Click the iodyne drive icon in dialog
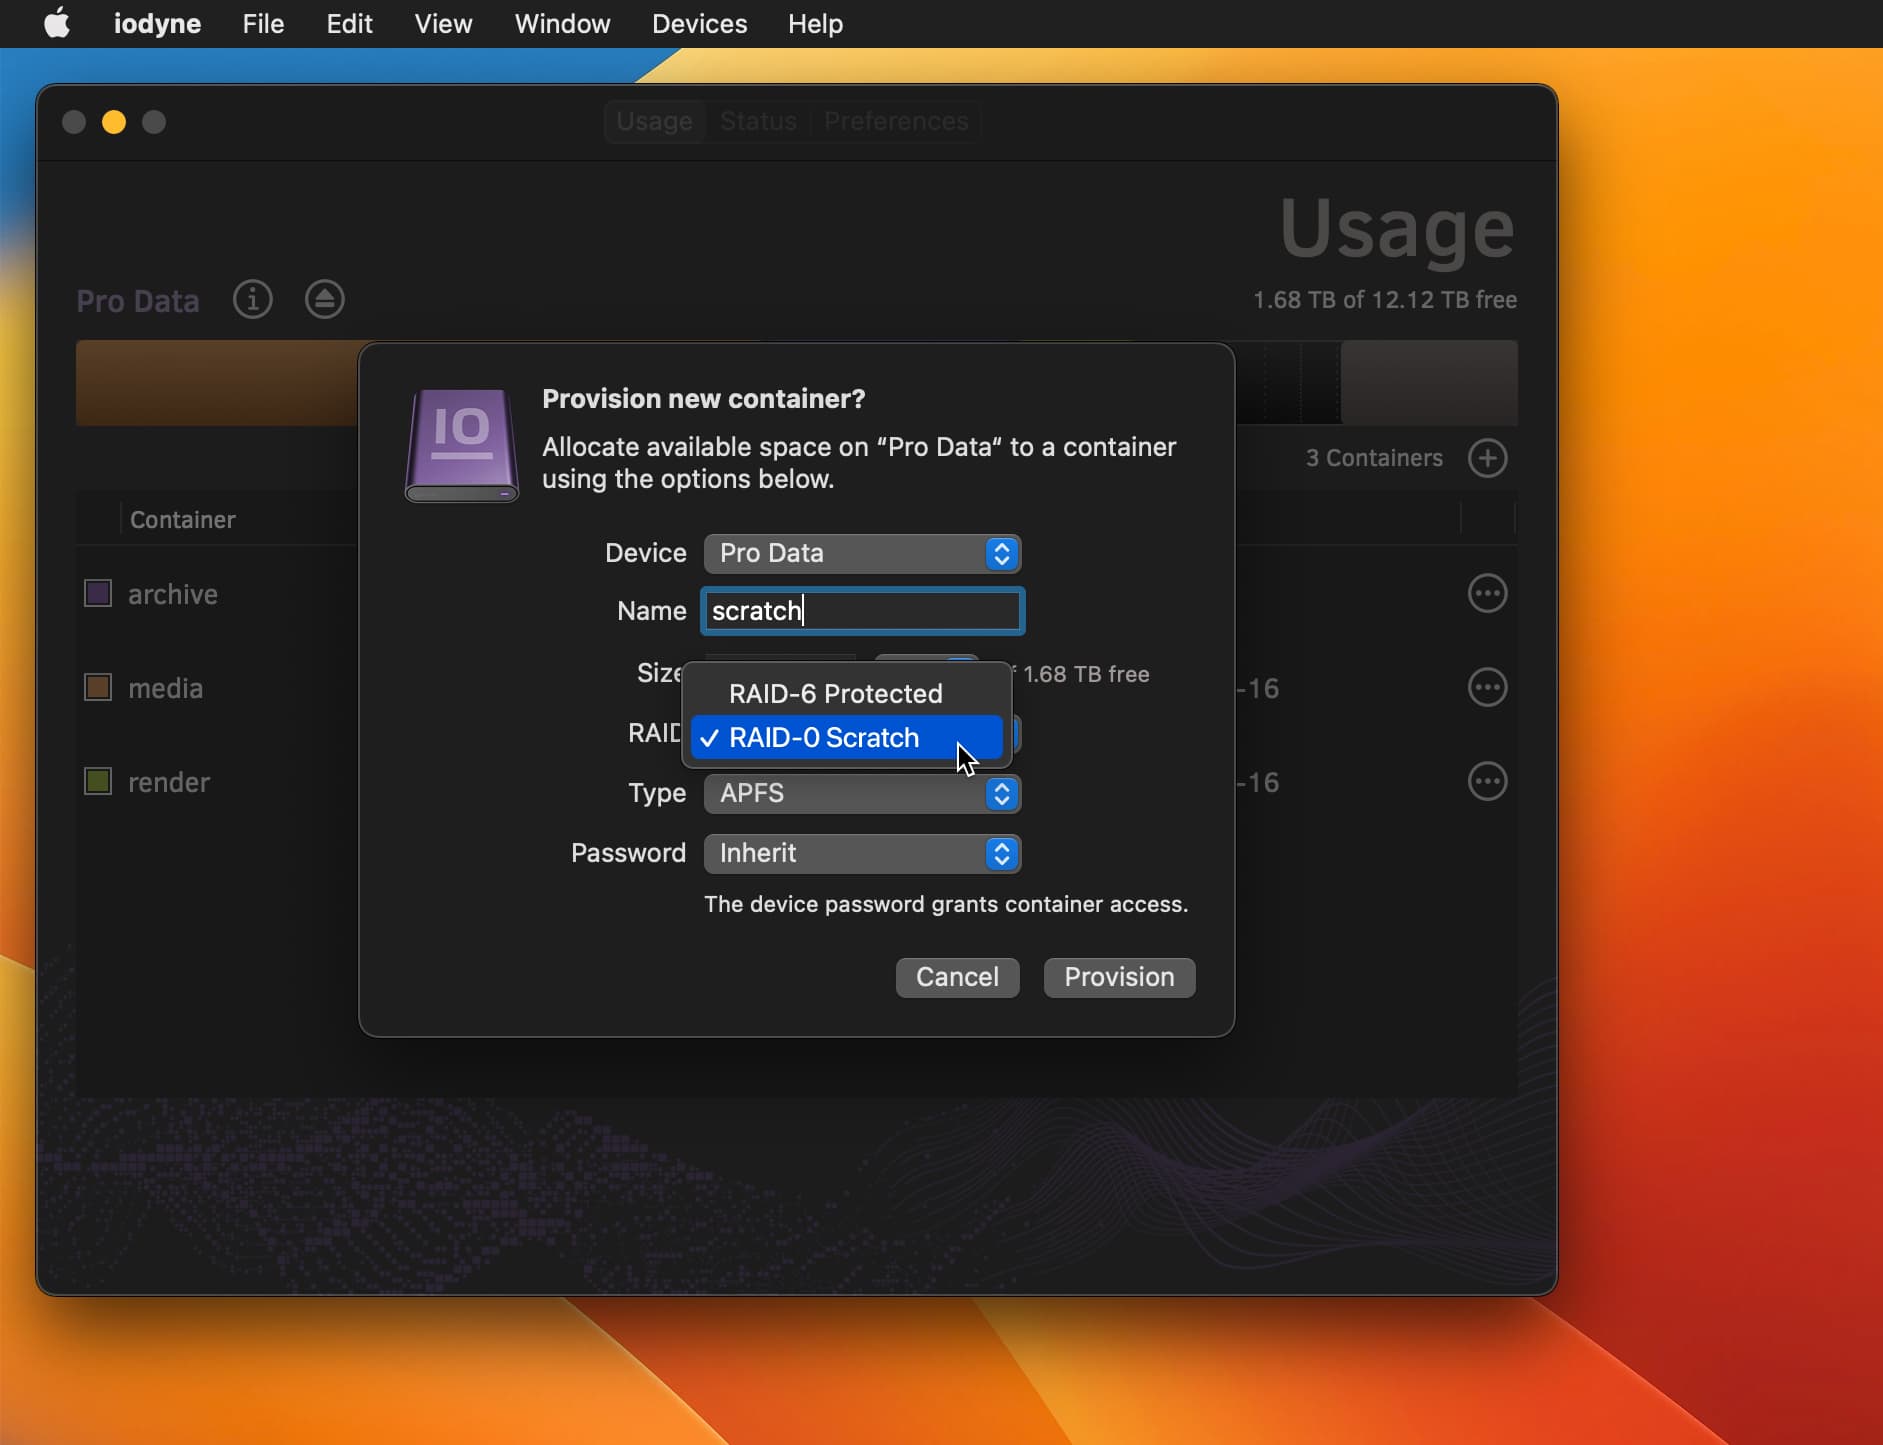Image resolution: width=1883 pixels, height=1445 pixels. [462, 445]
